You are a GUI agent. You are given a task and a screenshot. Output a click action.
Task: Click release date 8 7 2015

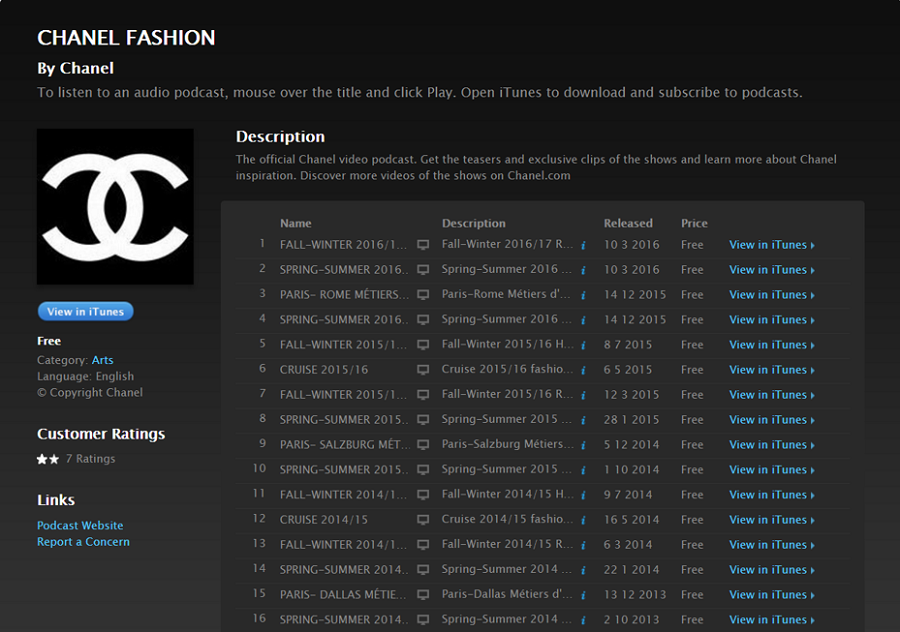click(x=628, y=345)
